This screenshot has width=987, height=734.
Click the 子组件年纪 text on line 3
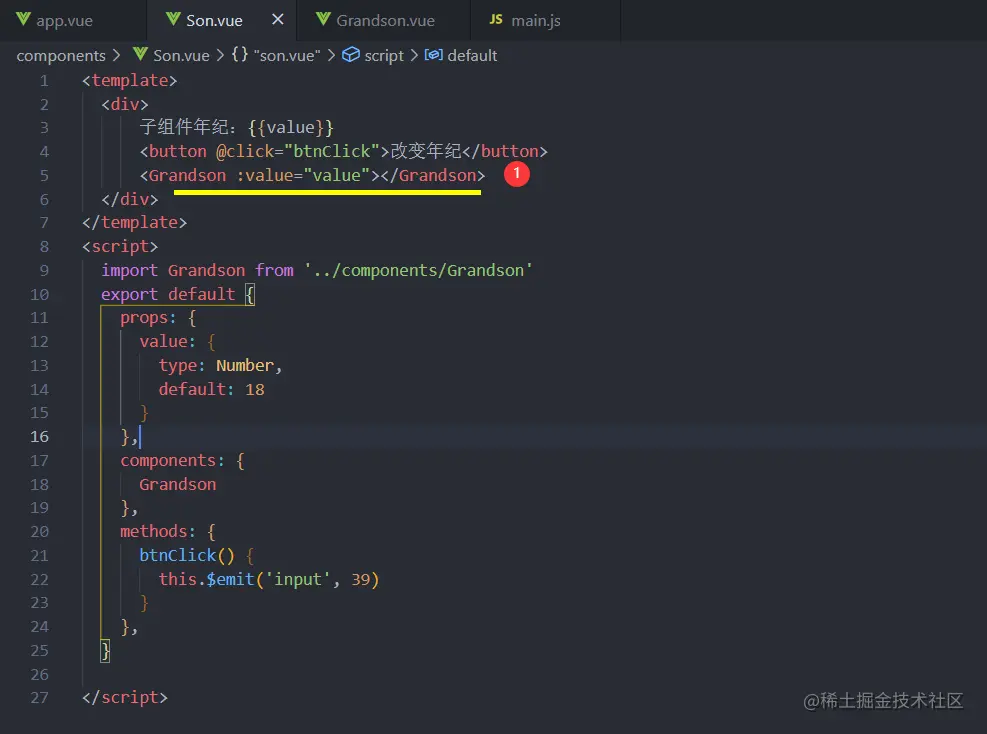(x=184, y=127)
